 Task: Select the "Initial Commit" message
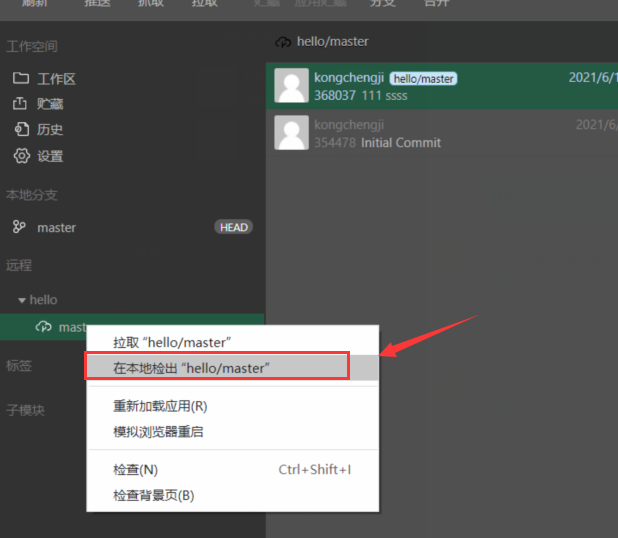click(401, 142)
